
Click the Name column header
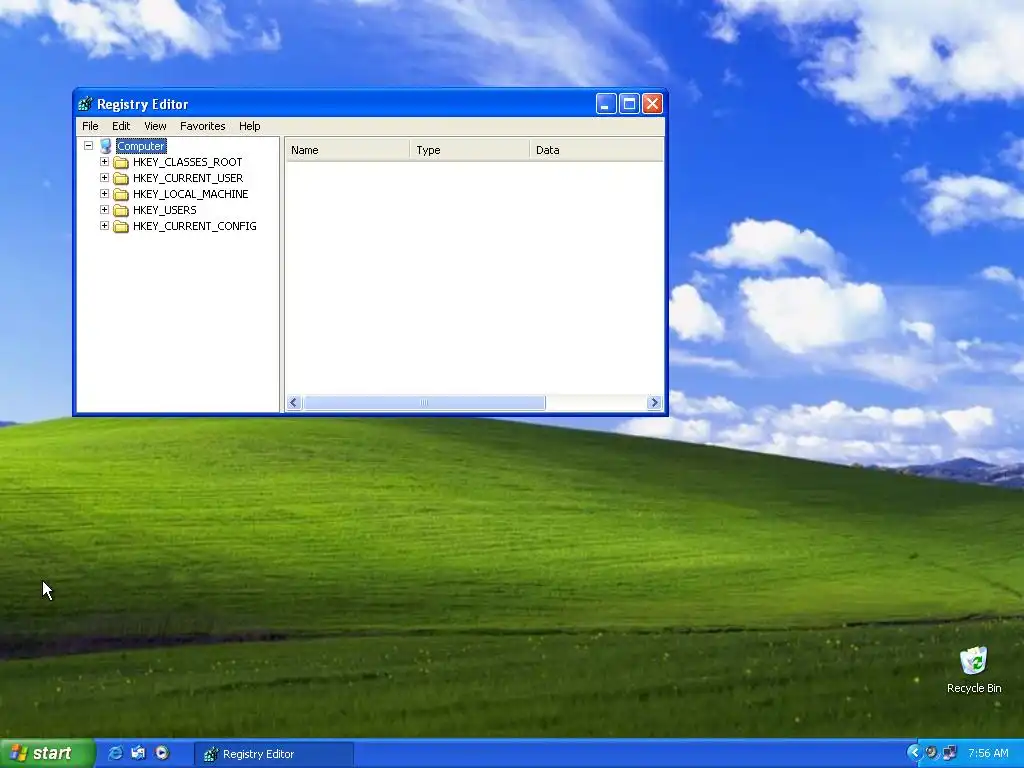point(347,150)
